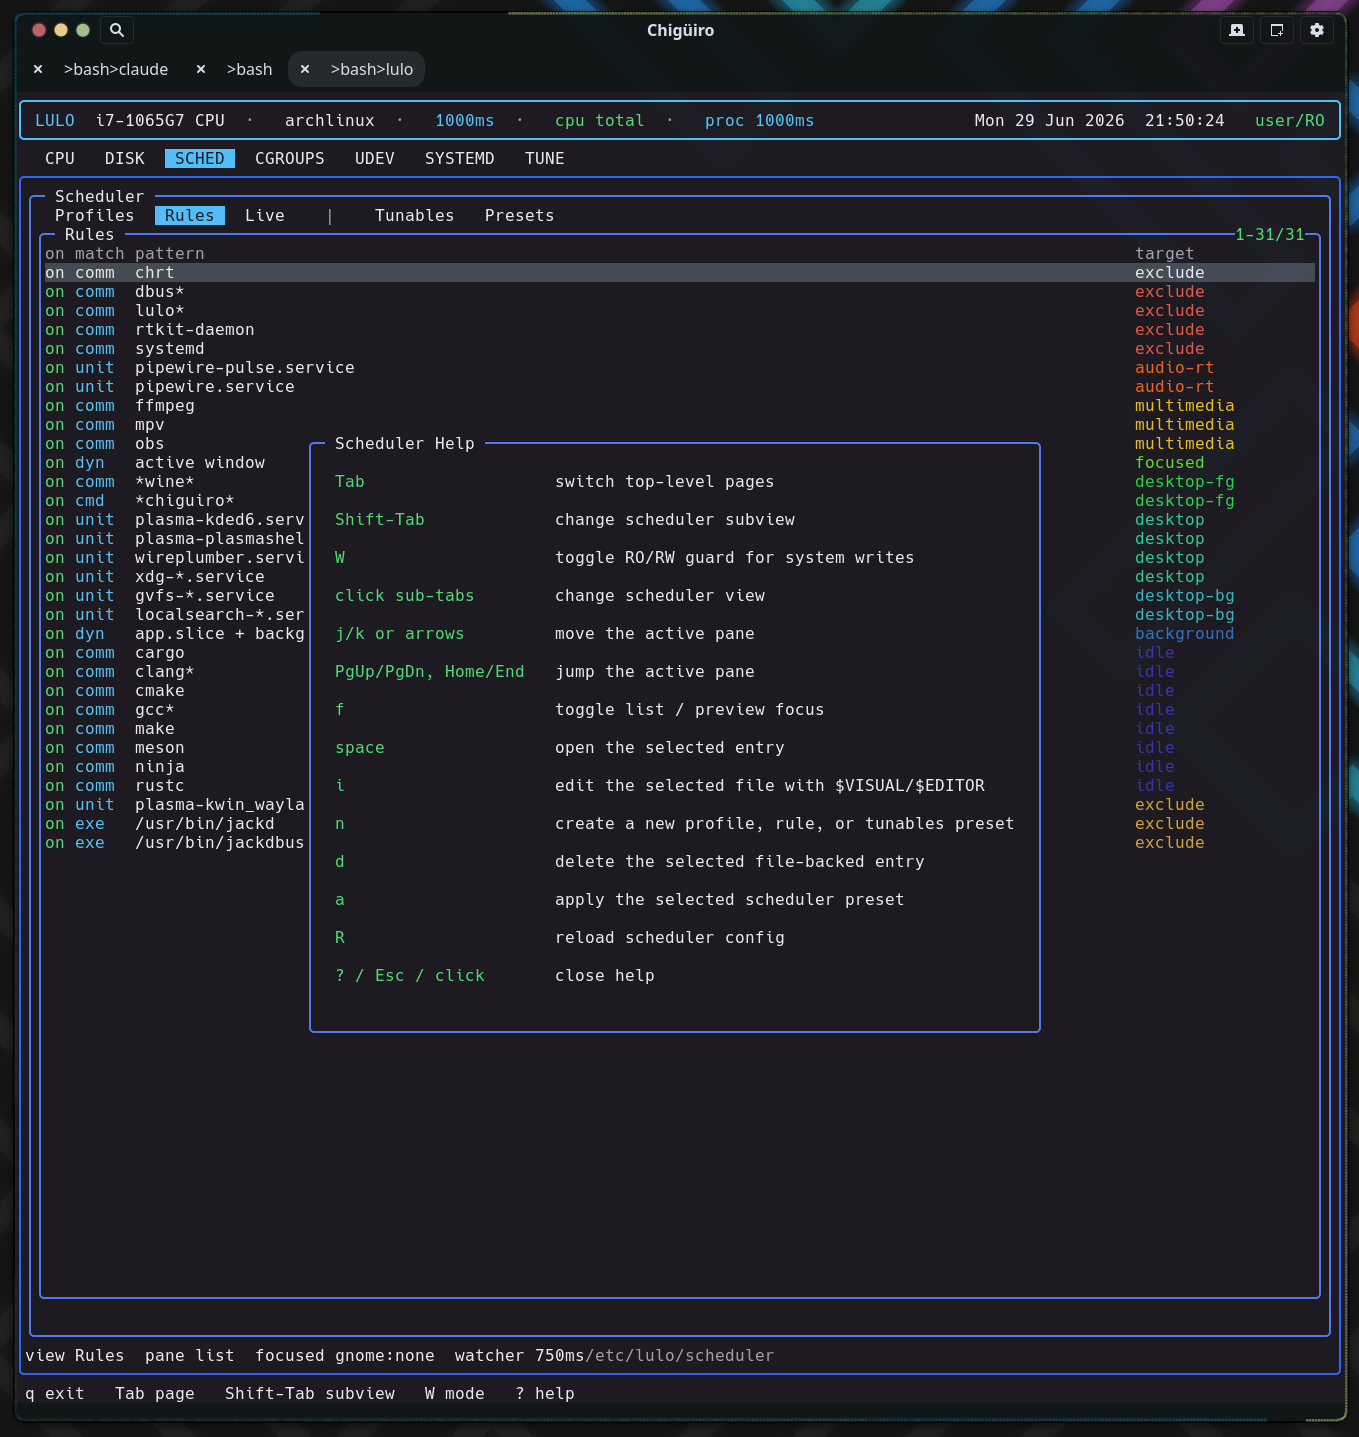Click the Shift-Tab help entry
The height and width of the screenshot is (1437, 1359).
point(380,519)
